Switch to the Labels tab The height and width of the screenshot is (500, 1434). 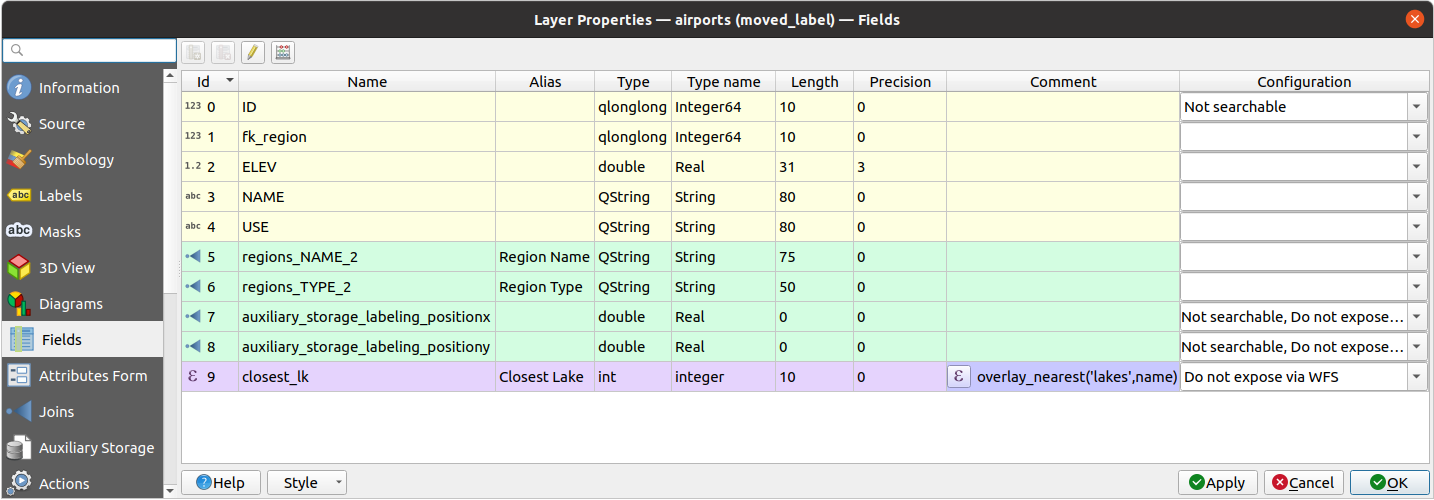click(x=60, y=196)
